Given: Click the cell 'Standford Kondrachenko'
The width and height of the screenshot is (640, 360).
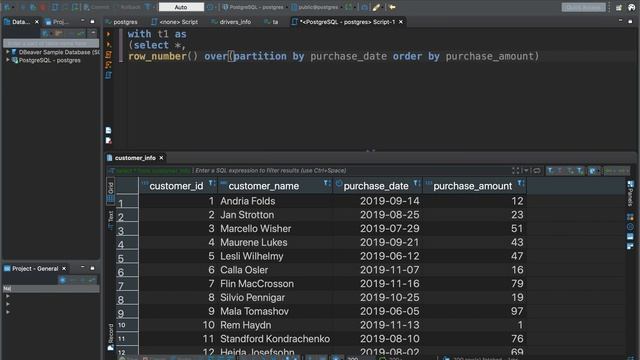Looking at the screenshot, I should click(275, 339).
